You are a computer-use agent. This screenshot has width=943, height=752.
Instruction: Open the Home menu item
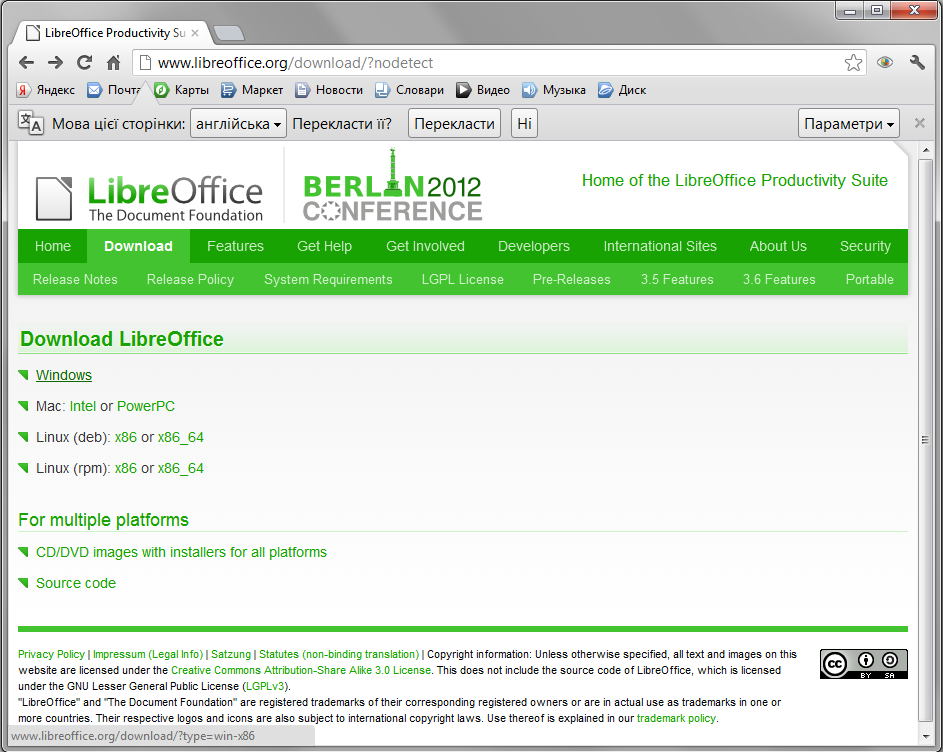(x=53, y=246)
